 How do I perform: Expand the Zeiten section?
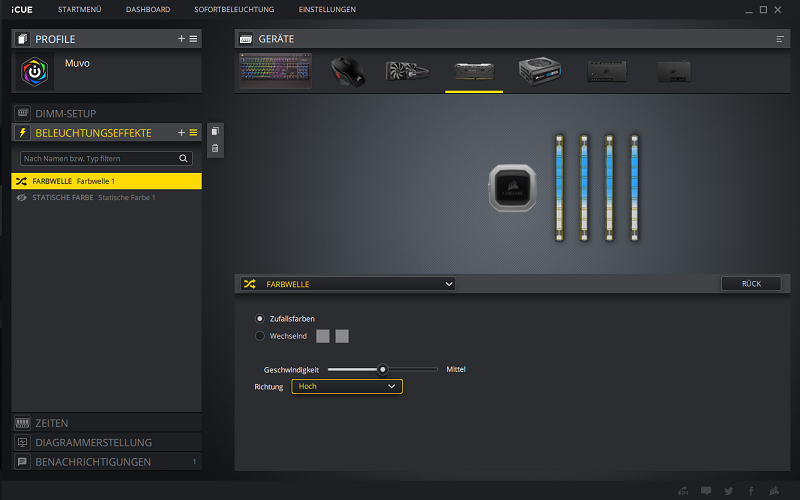[x=106, y=423]
